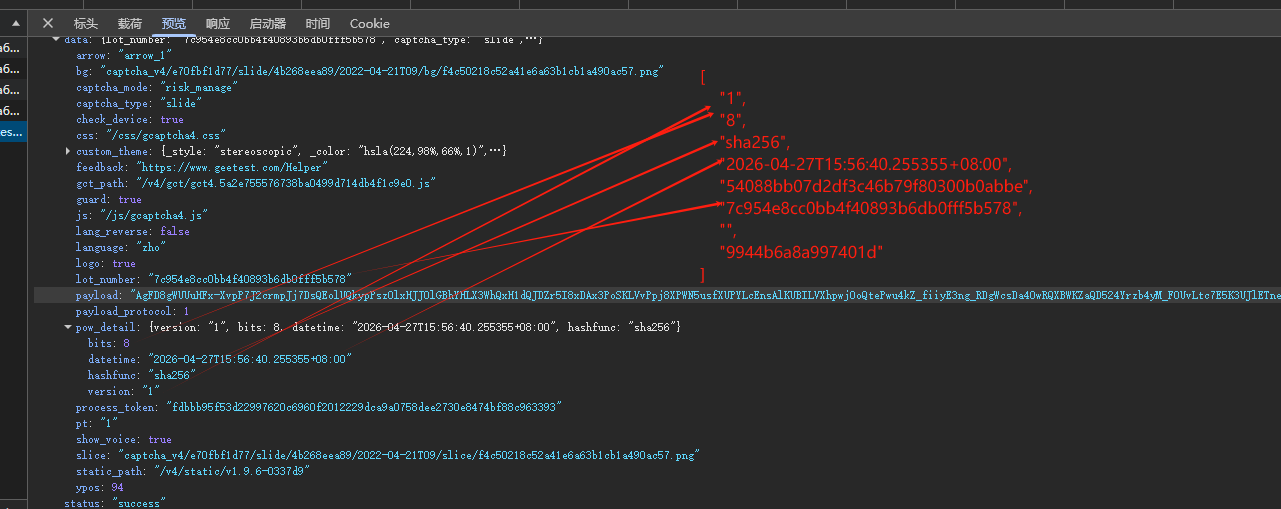Switch to the 启动器 (Initiator) tab
The image size is (1281, 509).
click(267, 23)
